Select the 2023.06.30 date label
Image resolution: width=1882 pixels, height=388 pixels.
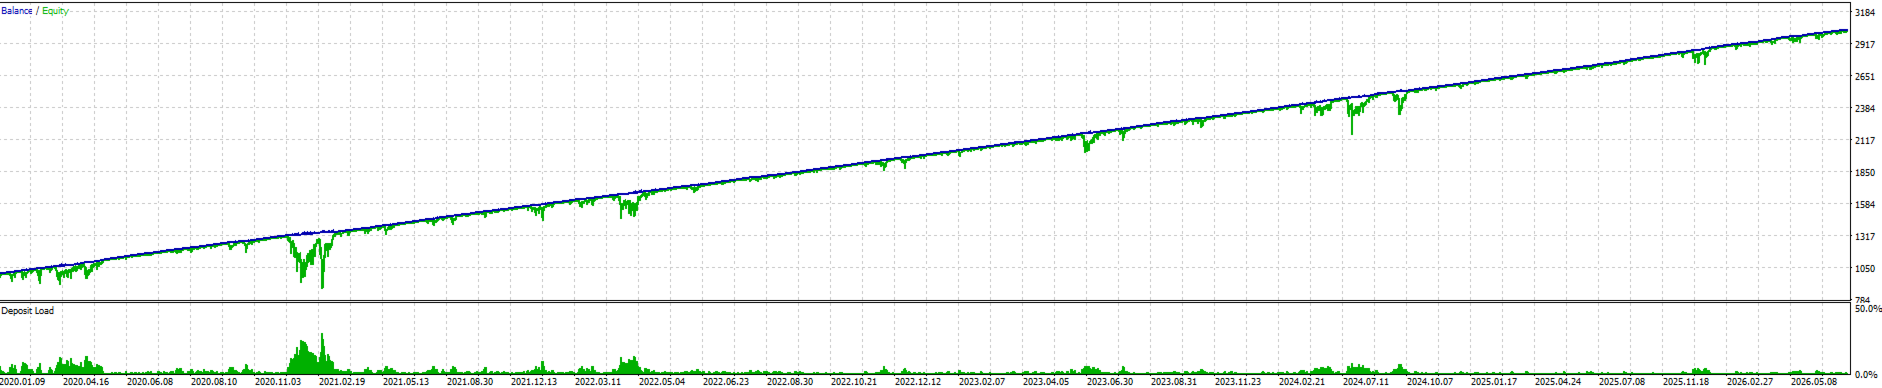(1110, 381)
